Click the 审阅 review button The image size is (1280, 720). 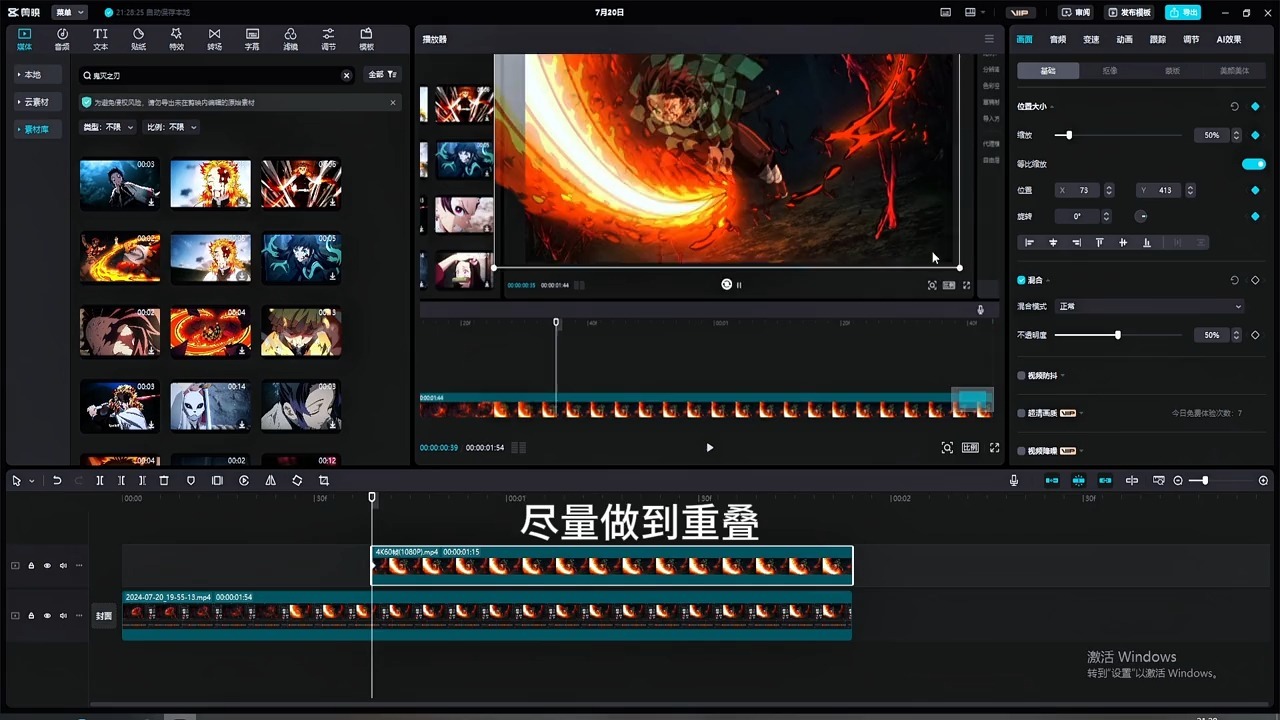click(x=1077, y=12)
